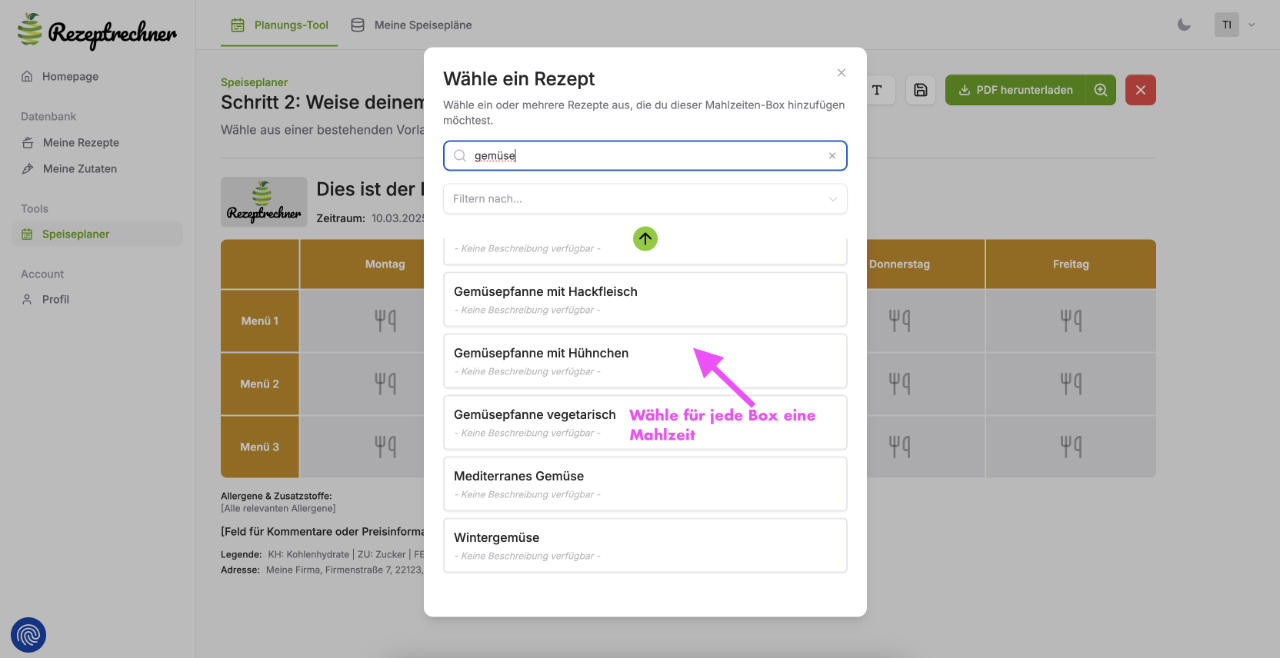This screenshot has height=658, width=1280.
Task: Go to Meine Zutaten in the sidebar
Action: point(79,169)
